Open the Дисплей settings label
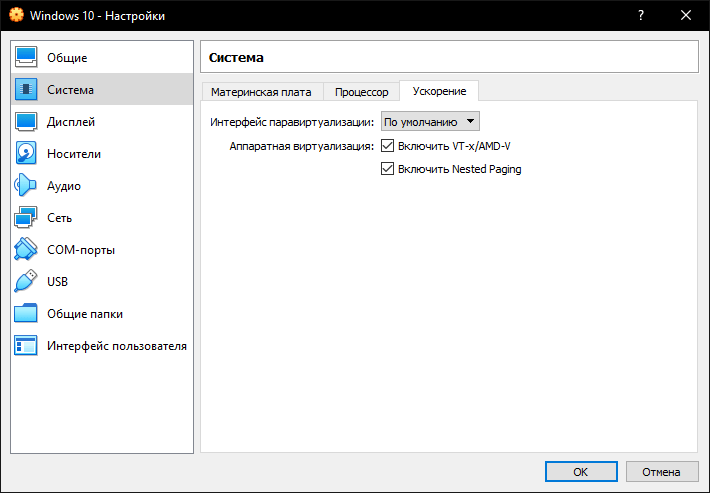710x493 pixels. [x=71, y=122]
